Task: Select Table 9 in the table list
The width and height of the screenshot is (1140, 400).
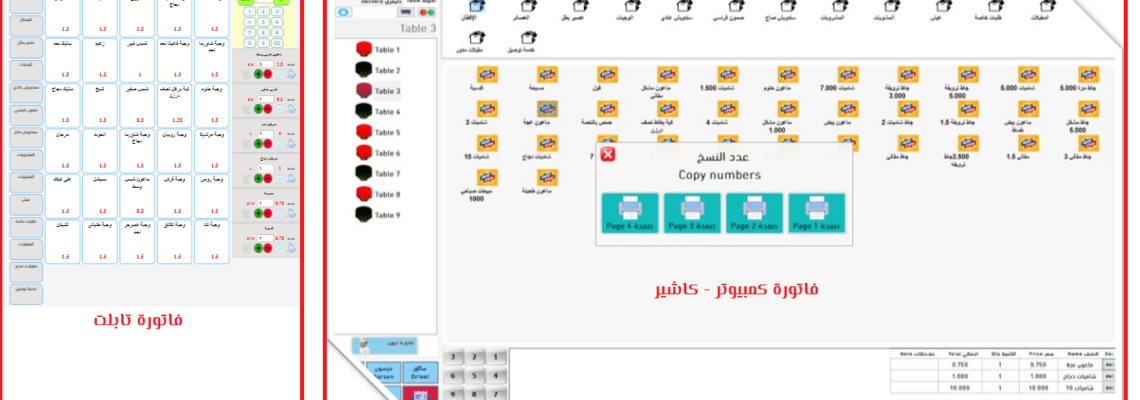Action: [378, 215]
